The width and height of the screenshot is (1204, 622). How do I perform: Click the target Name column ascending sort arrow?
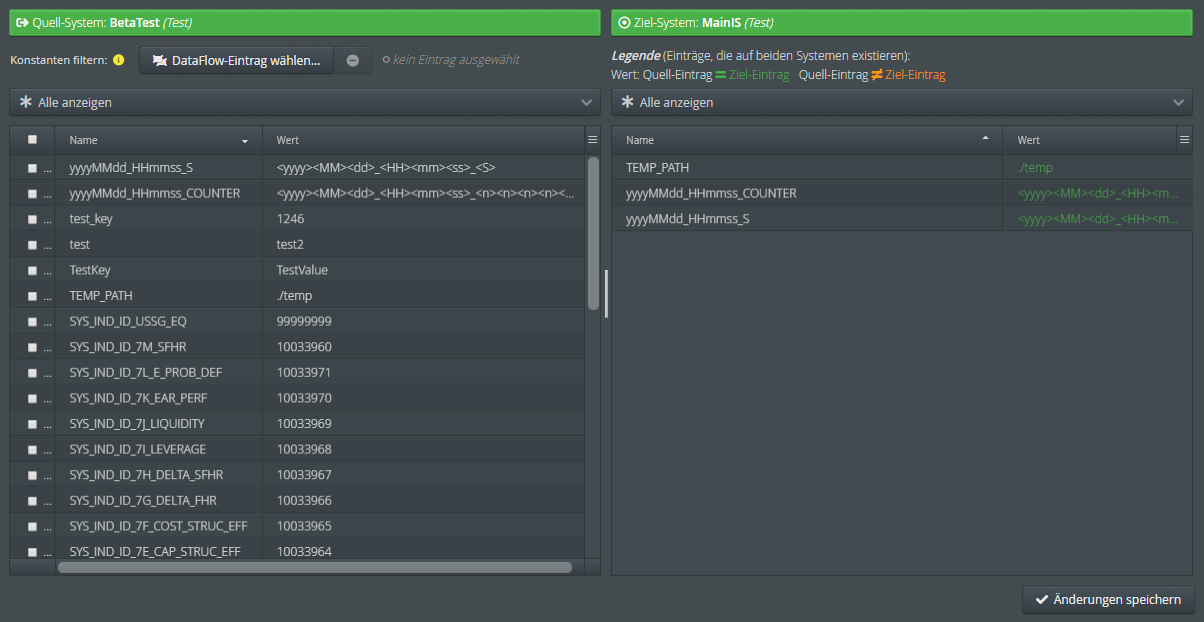coord(986,138)
